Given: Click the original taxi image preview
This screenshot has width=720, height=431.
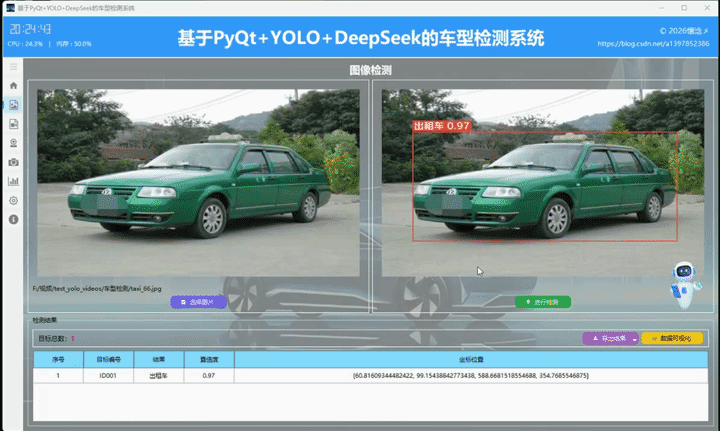Looking at the screenshot, I should point(198,183).
